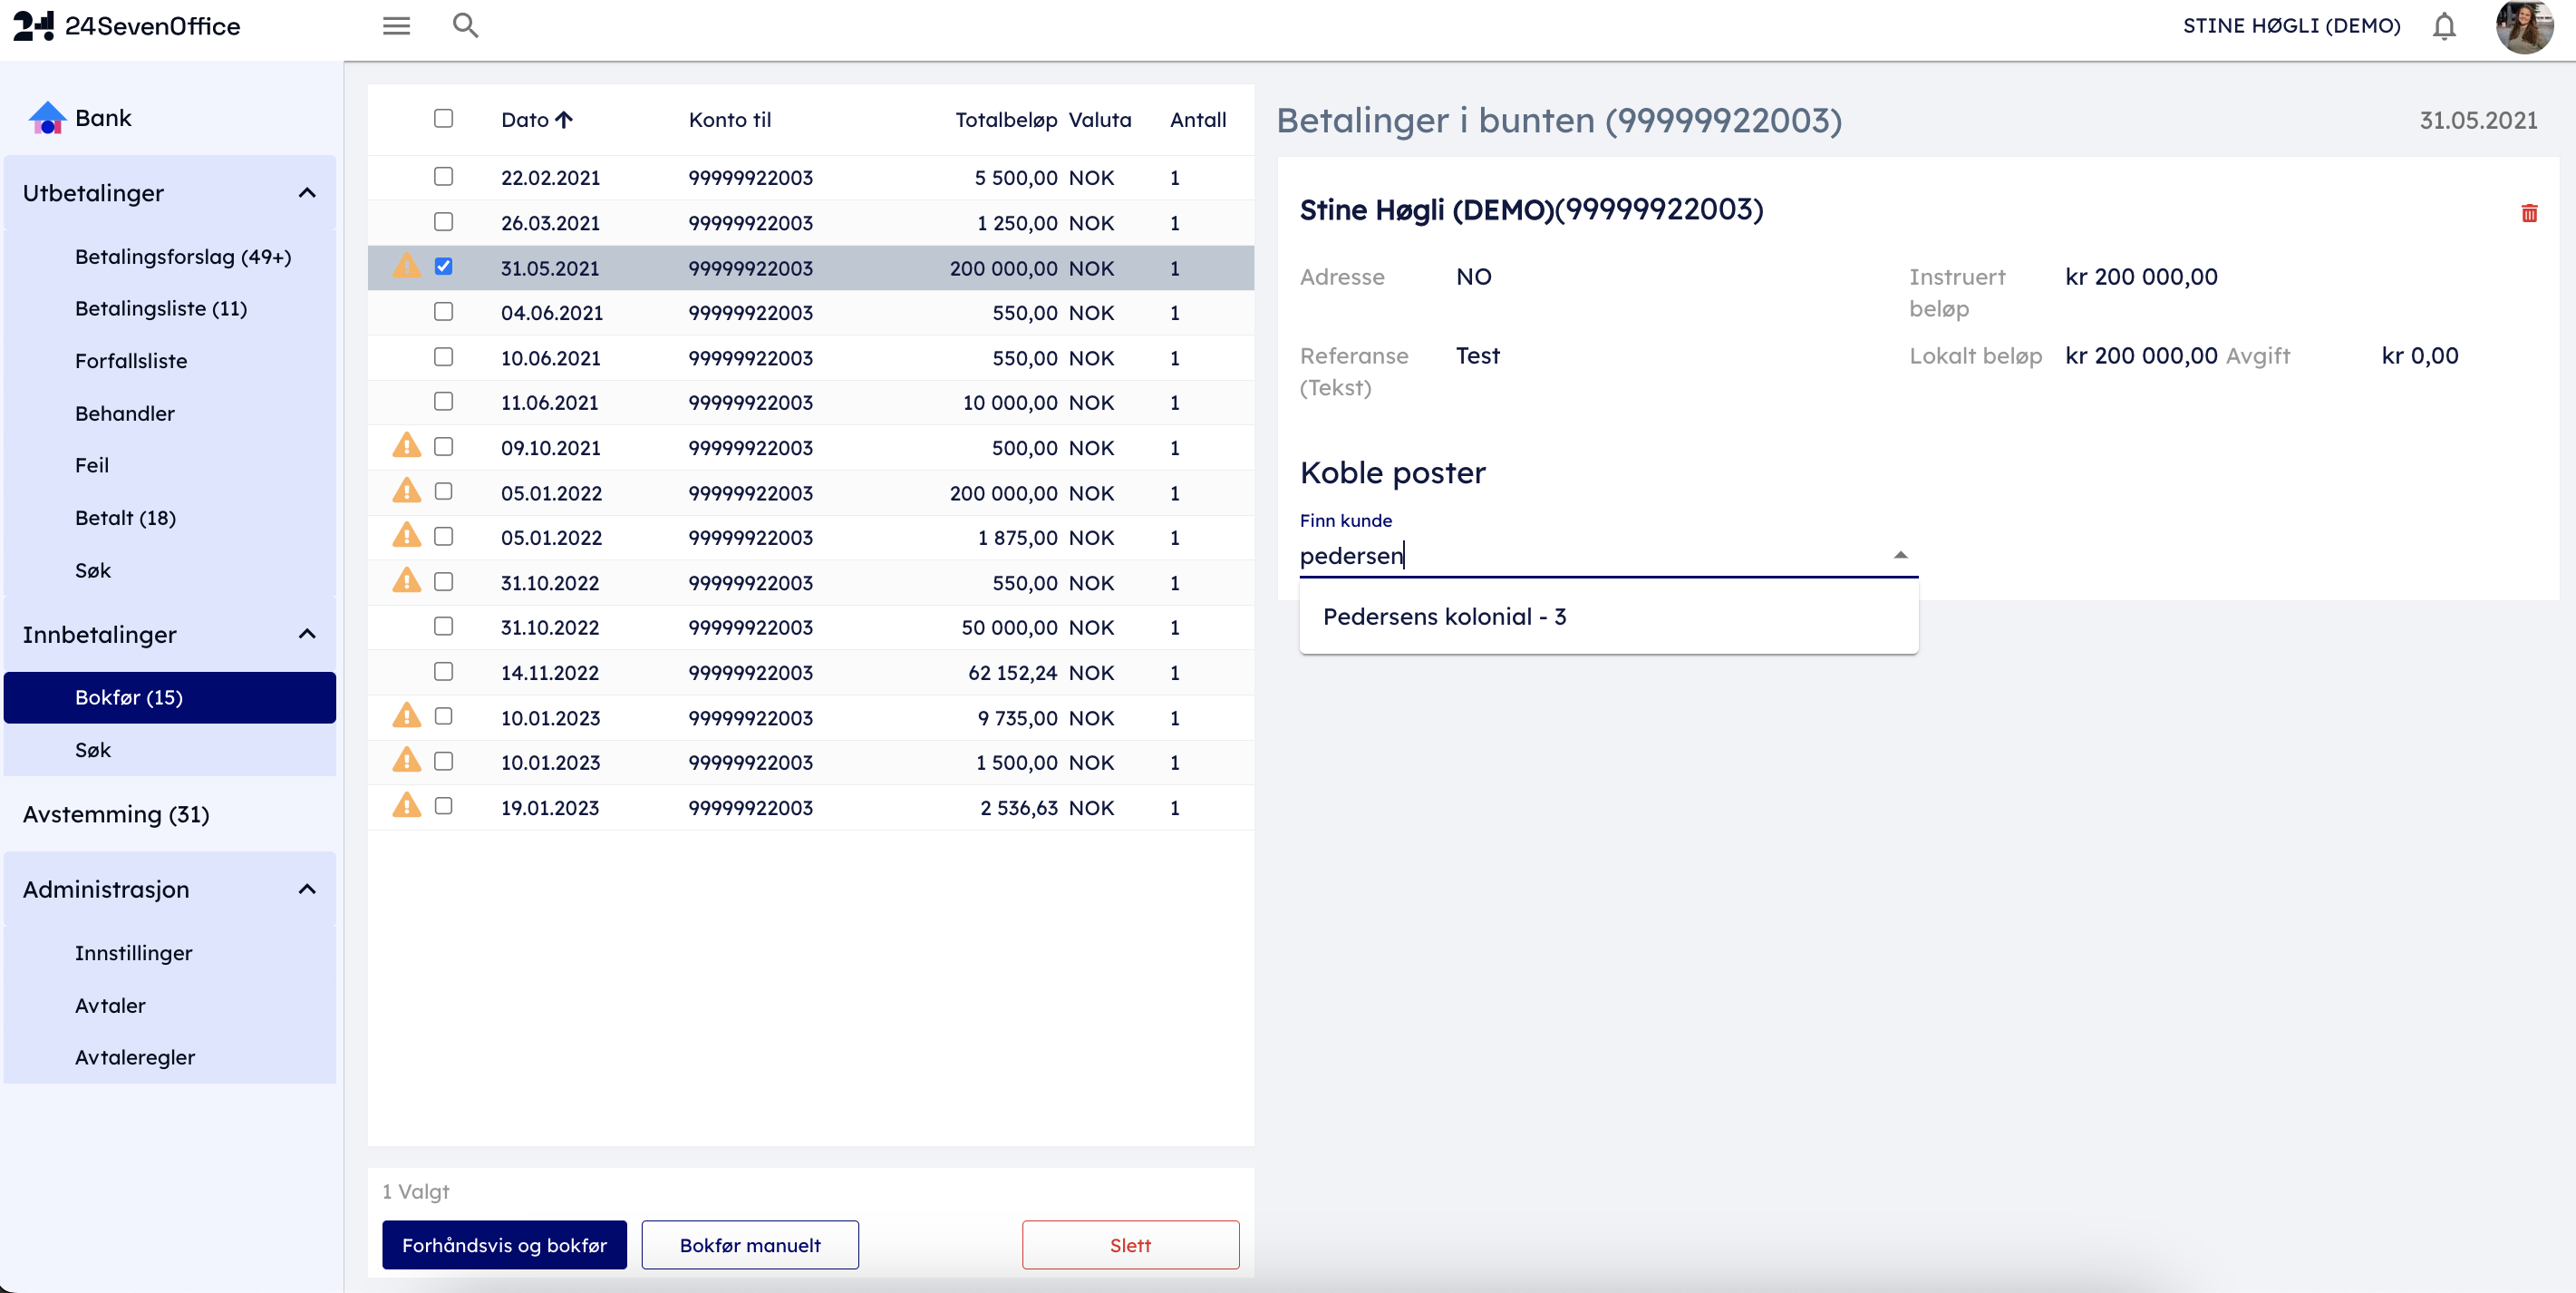Open the hamburger menu icon
This screenshot has width=2576, height=1293.
point(396,26)
